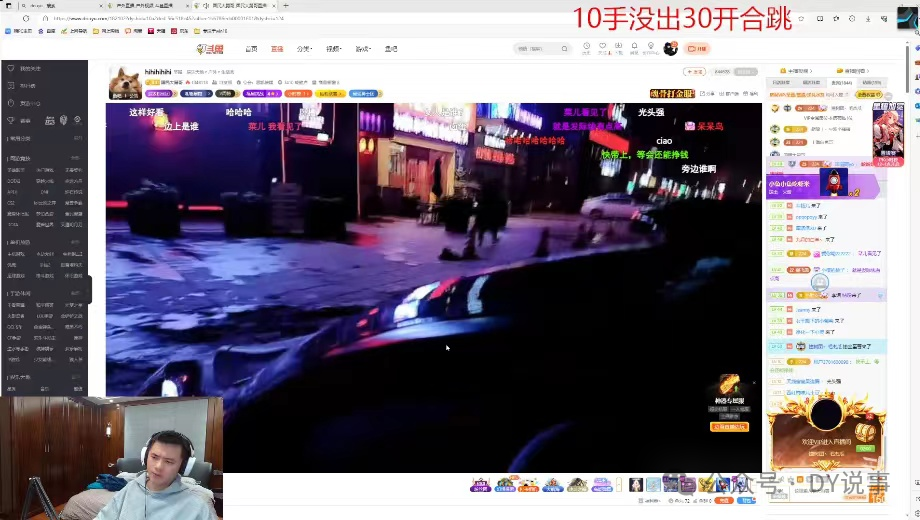Open the heart follow list icon
Screen dimensions: 920x520
click(603, 48)
